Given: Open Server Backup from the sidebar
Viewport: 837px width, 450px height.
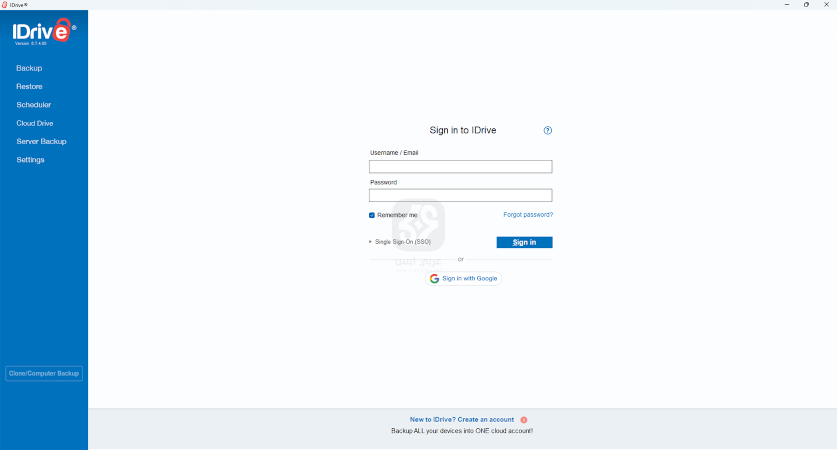Looking at the screenshot, I should [41, 141].
